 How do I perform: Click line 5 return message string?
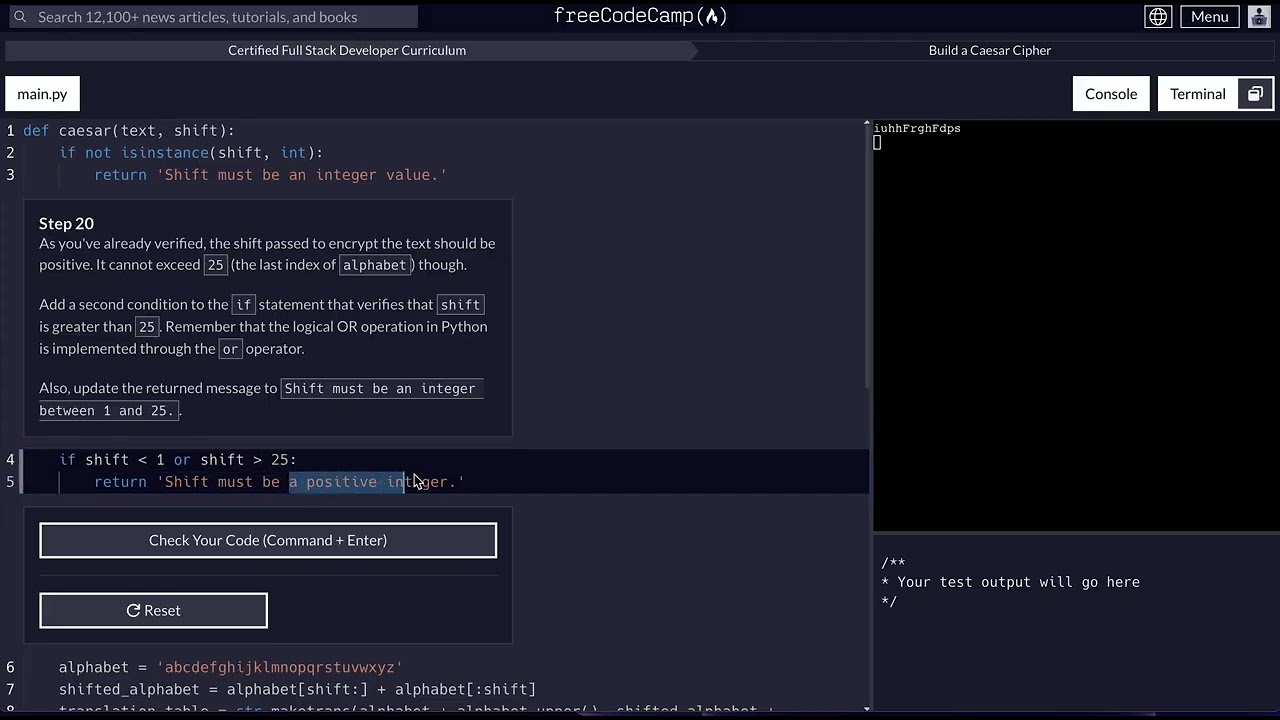pyautogui.click(x=310, y=482)
